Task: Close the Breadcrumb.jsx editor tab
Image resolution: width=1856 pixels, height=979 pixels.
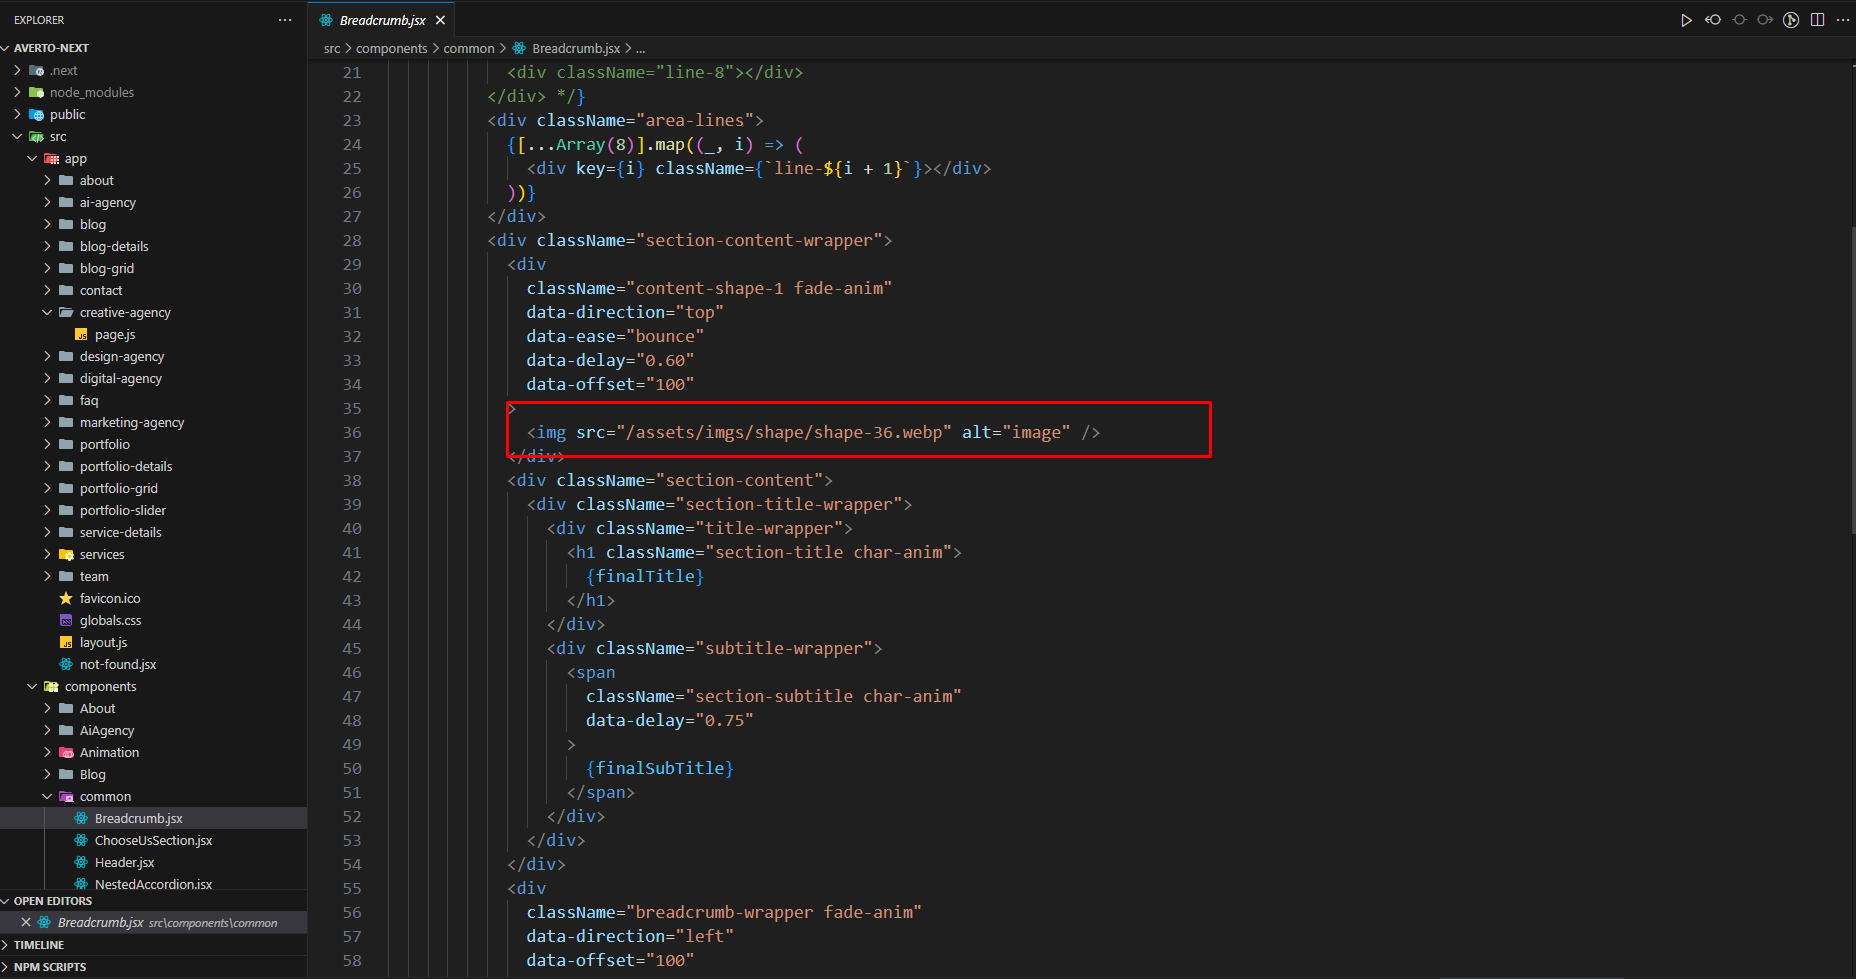Action: (x=440, y=20)
